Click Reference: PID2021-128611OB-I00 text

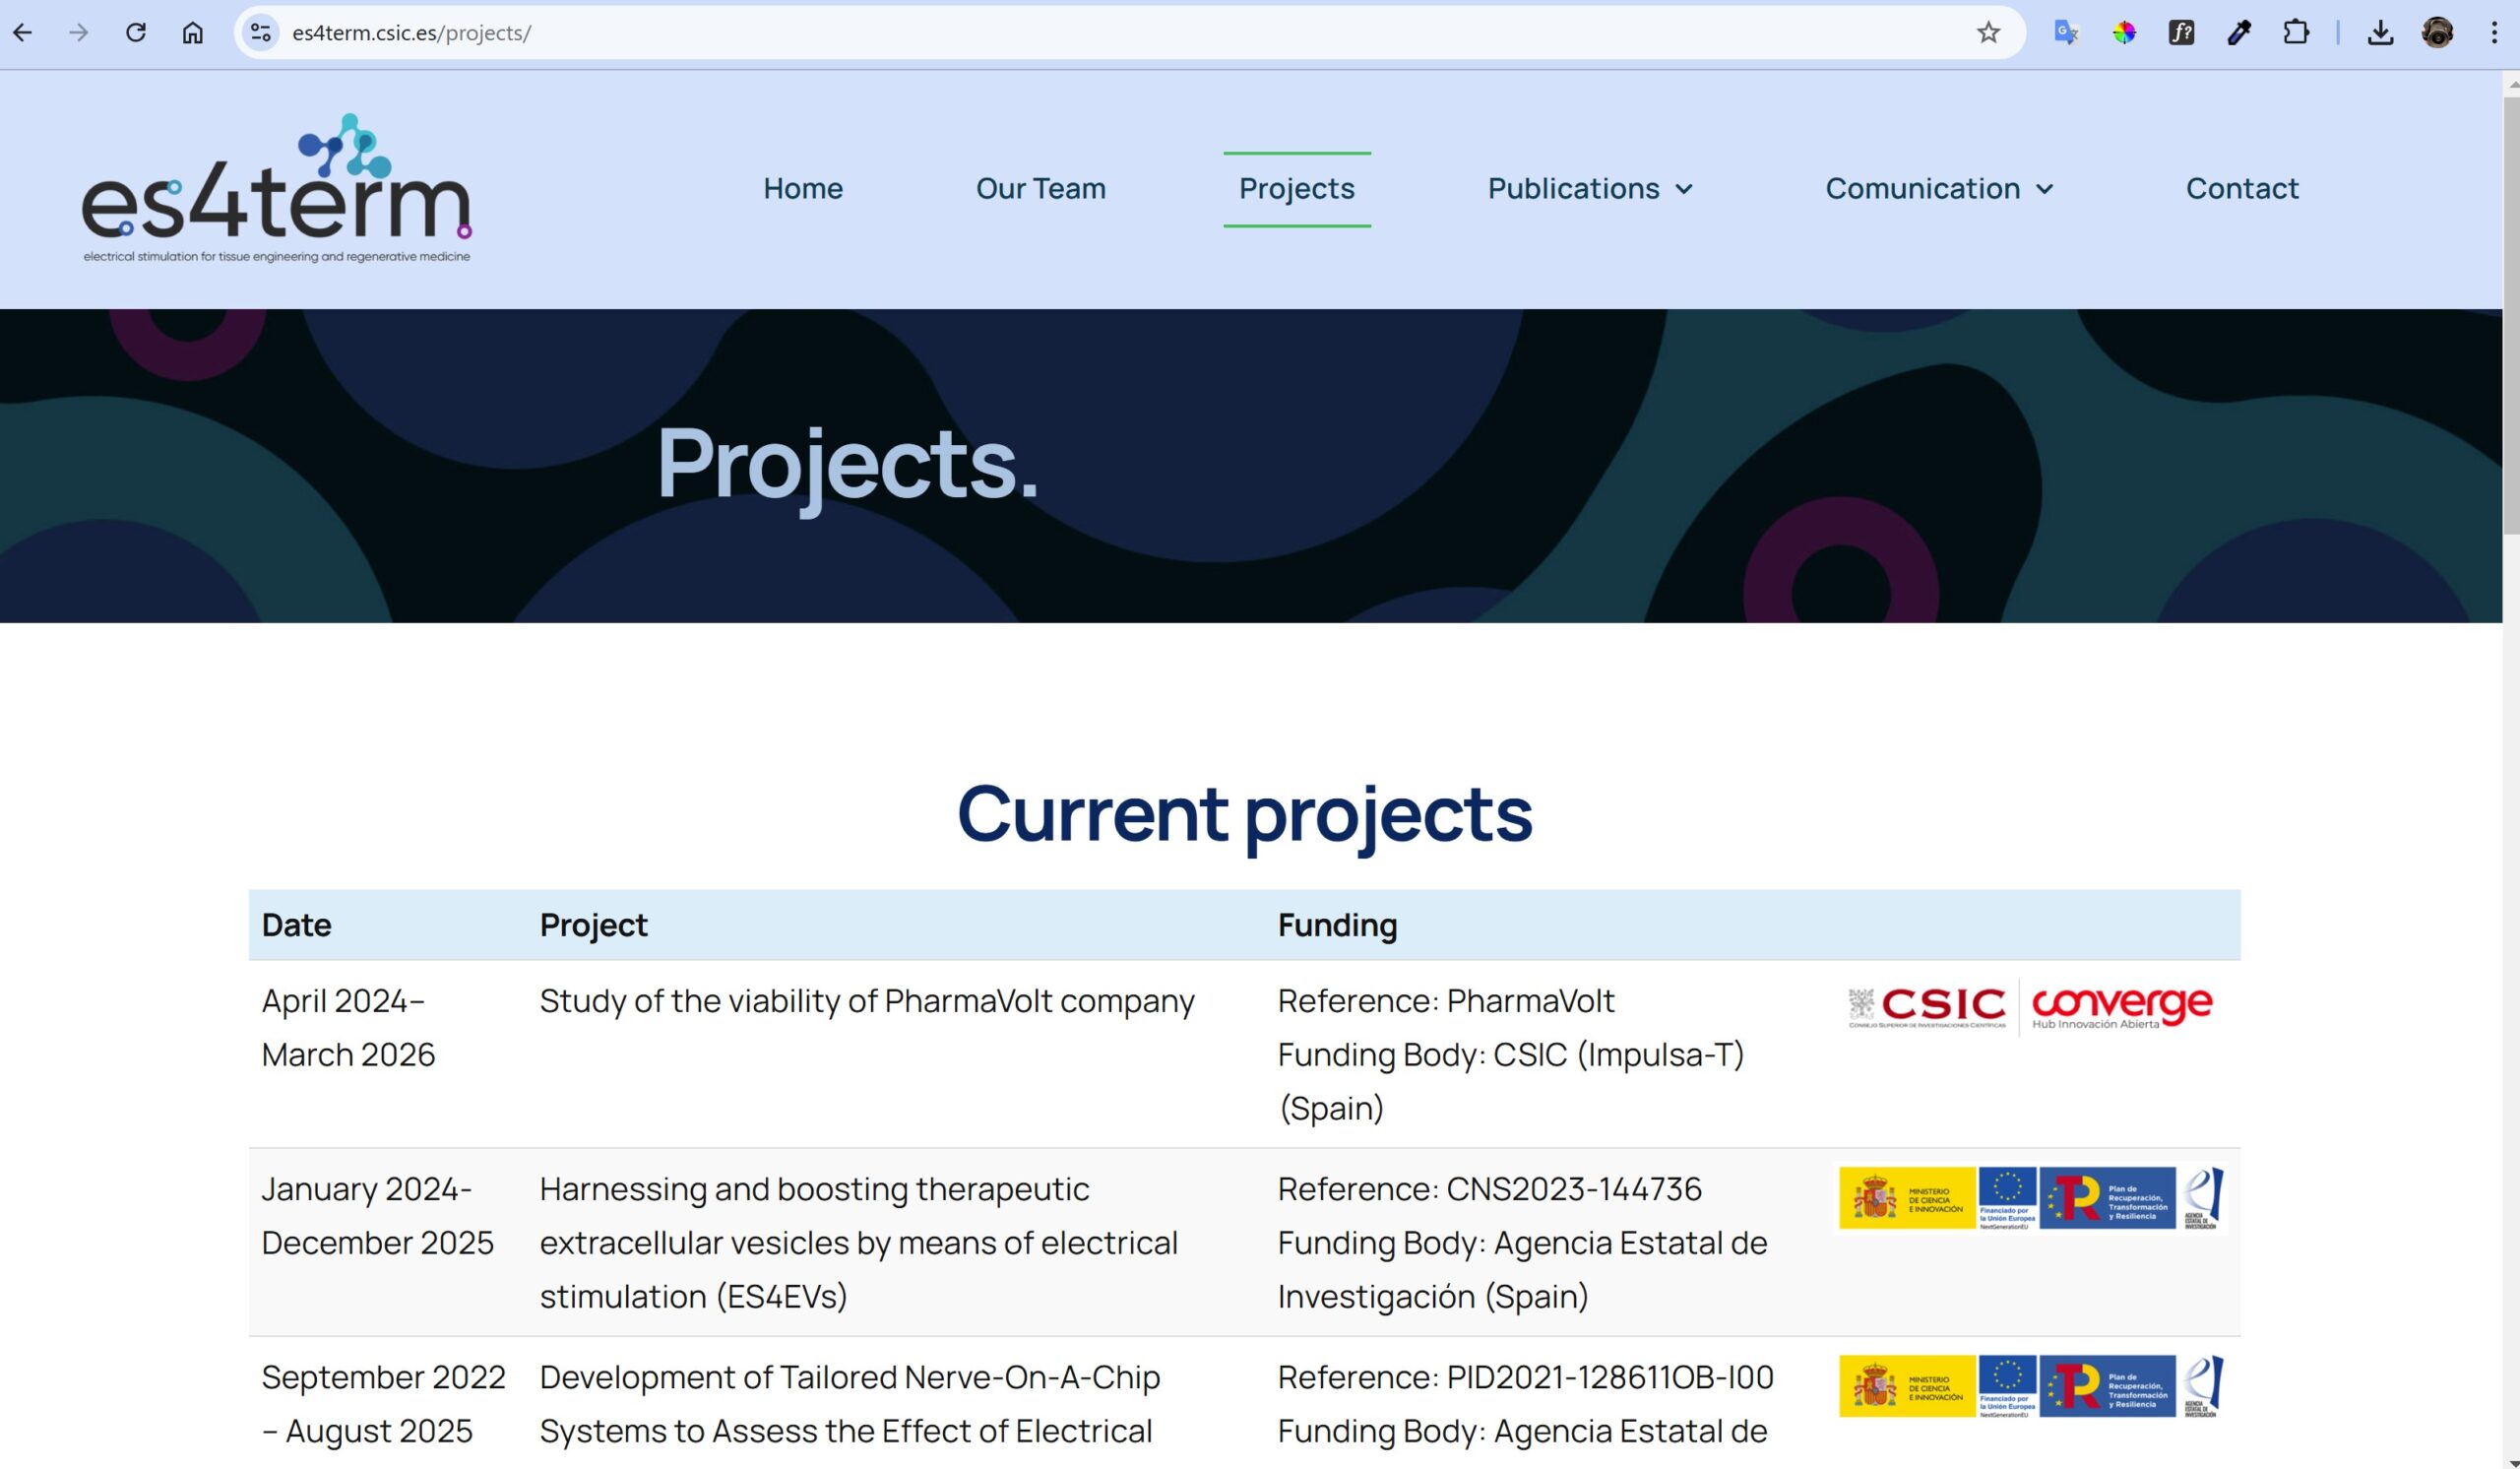pyautogui.click(x=1525, y=1377)
